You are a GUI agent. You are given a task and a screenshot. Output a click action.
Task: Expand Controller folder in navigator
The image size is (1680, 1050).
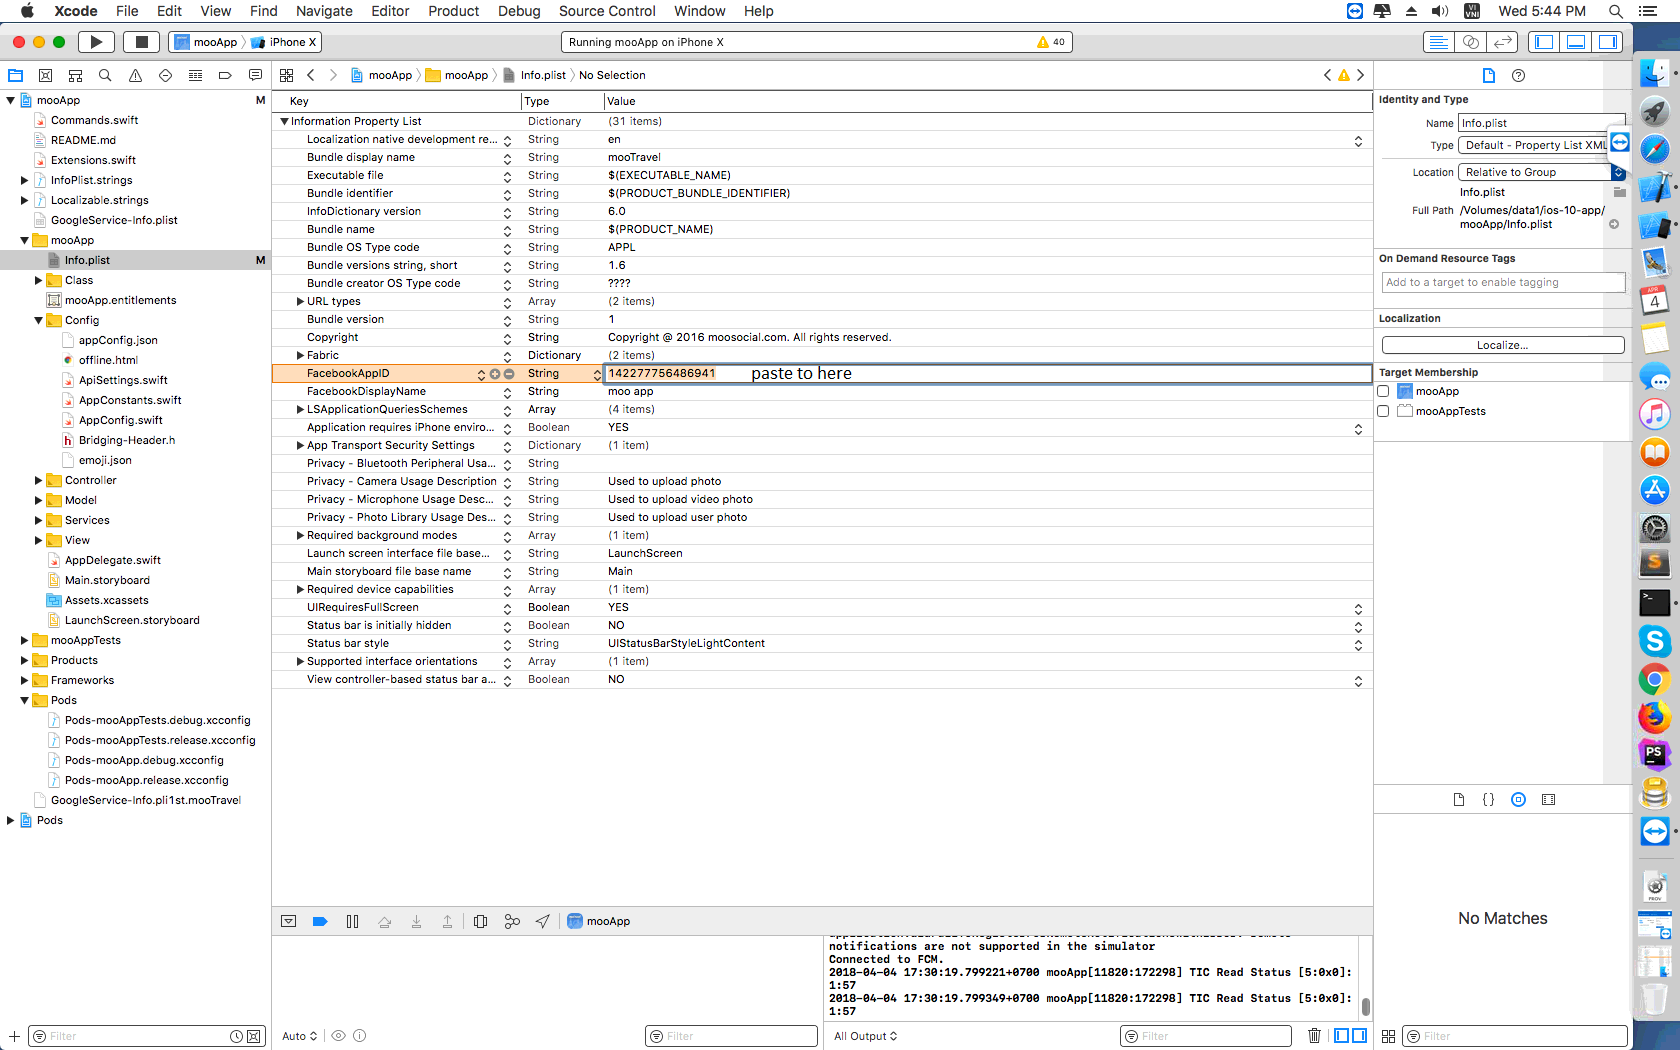point(39,480)
